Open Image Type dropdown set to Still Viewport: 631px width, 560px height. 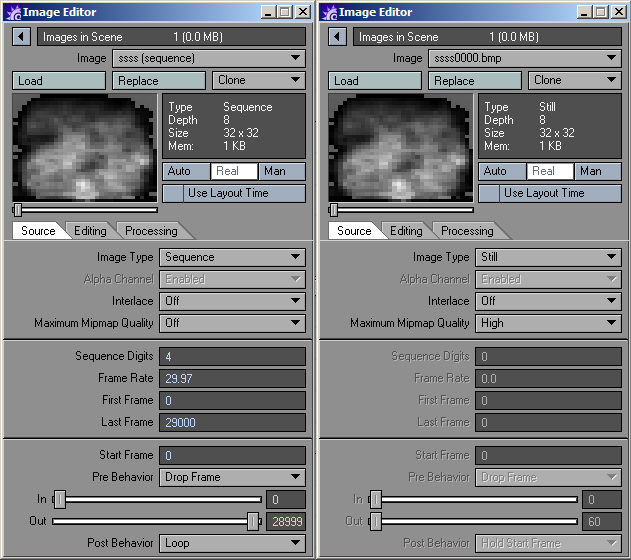(x=548, y=257)
